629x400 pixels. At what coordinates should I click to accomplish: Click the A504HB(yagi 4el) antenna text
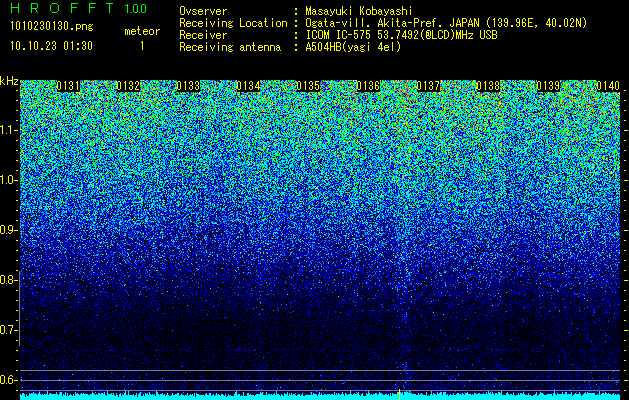353,47
